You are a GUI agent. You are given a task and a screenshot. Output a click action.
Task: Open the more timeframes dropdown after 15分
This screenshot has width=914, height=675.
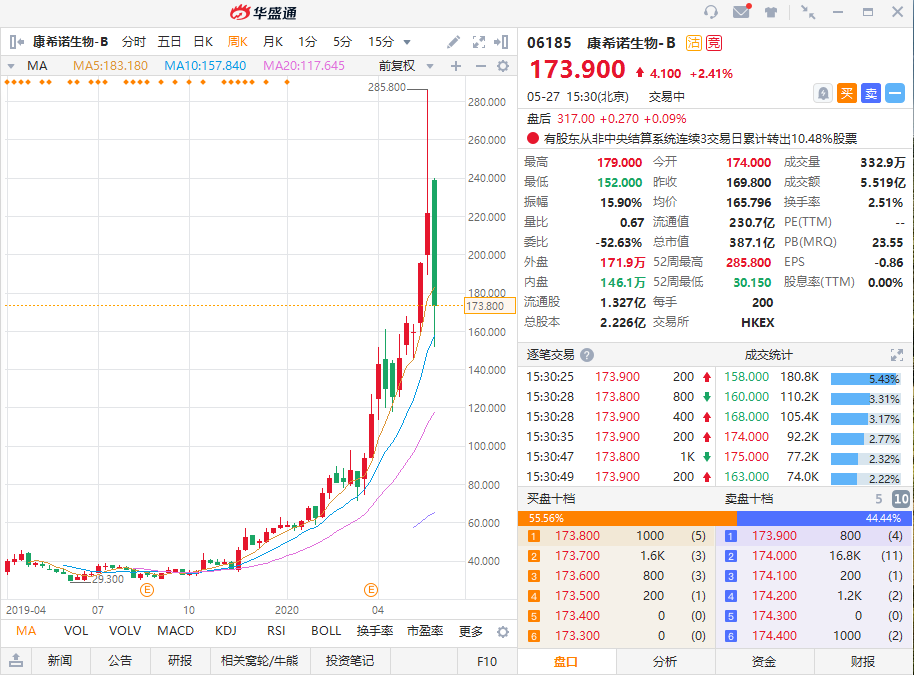click(407, 42)
